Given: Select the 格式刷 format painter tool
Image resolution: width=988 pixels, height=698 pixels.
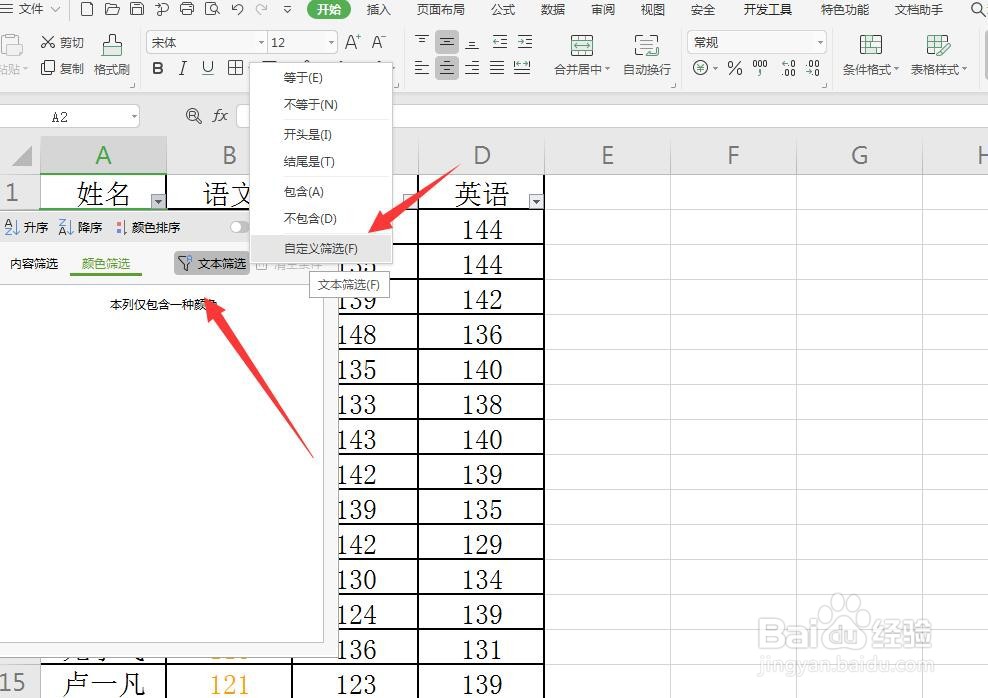Looking at the screenshot, I should (111, 56).
